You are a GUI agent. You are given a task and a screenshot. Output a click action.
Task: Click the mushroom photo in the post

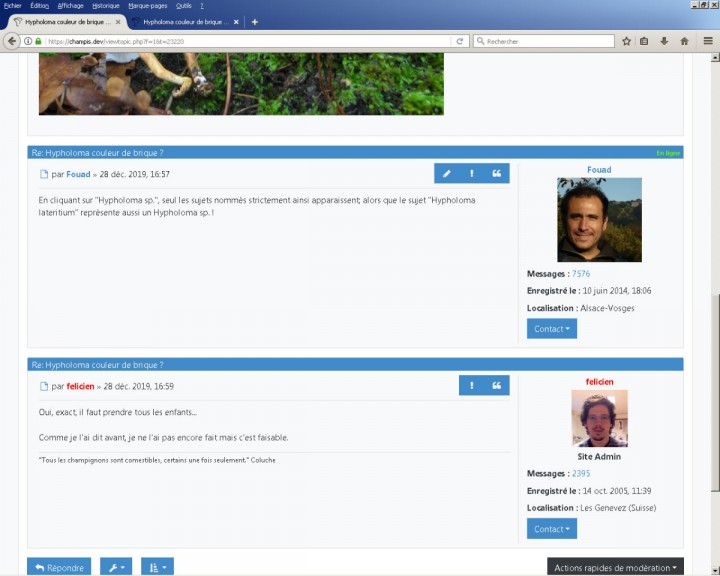[241, 84]
